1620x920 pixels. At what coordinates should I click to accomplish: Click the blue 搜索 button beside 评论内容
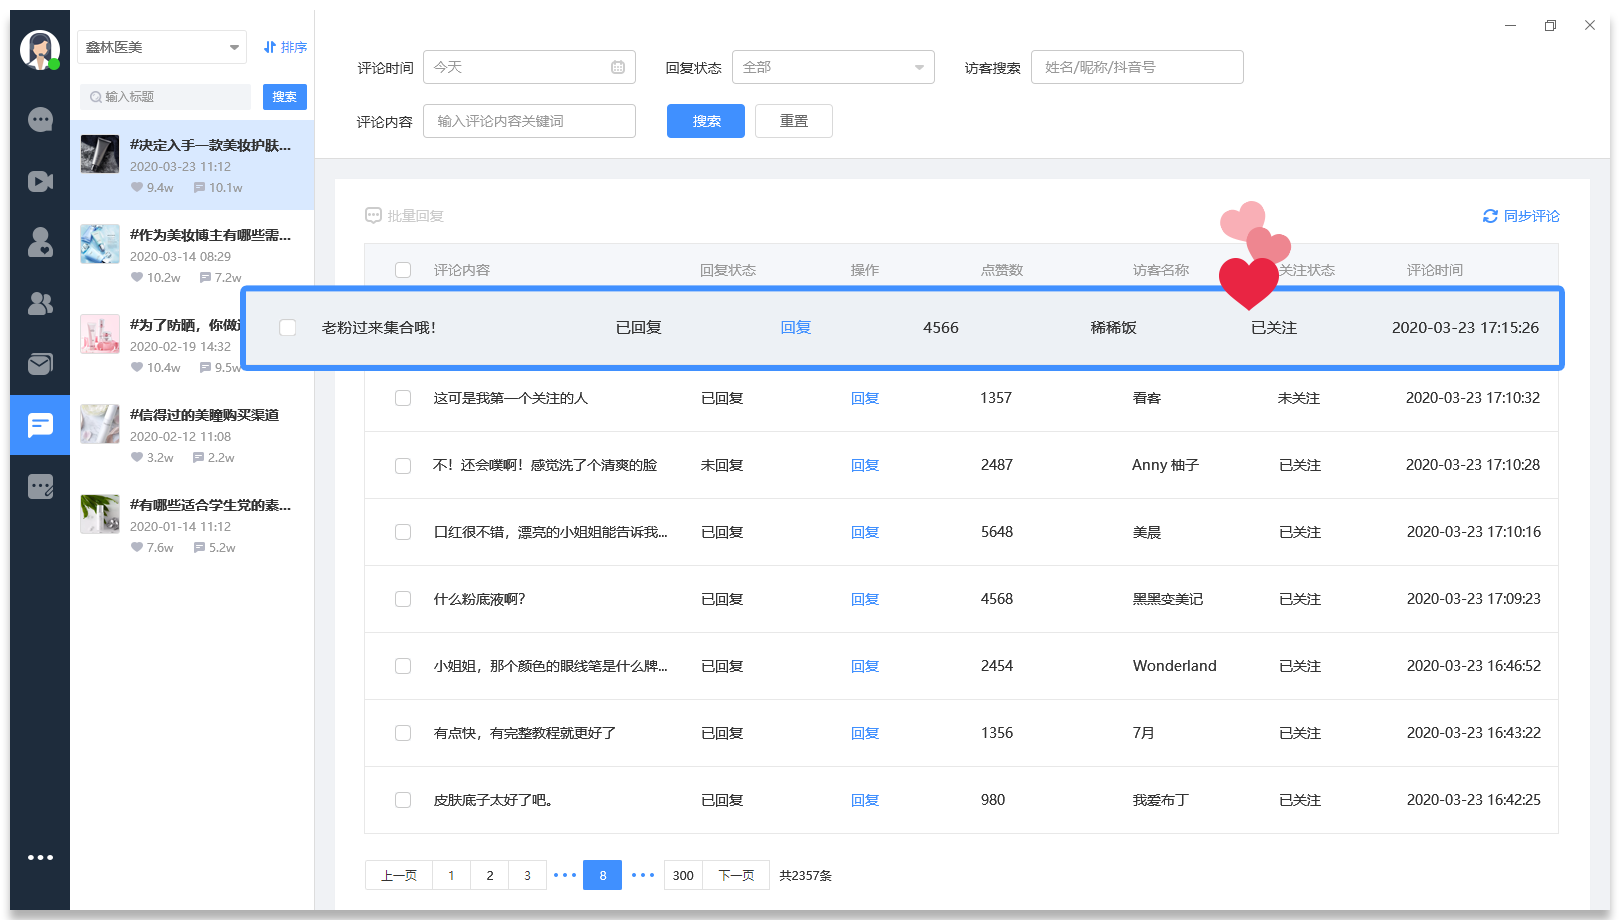coord(705,121)
